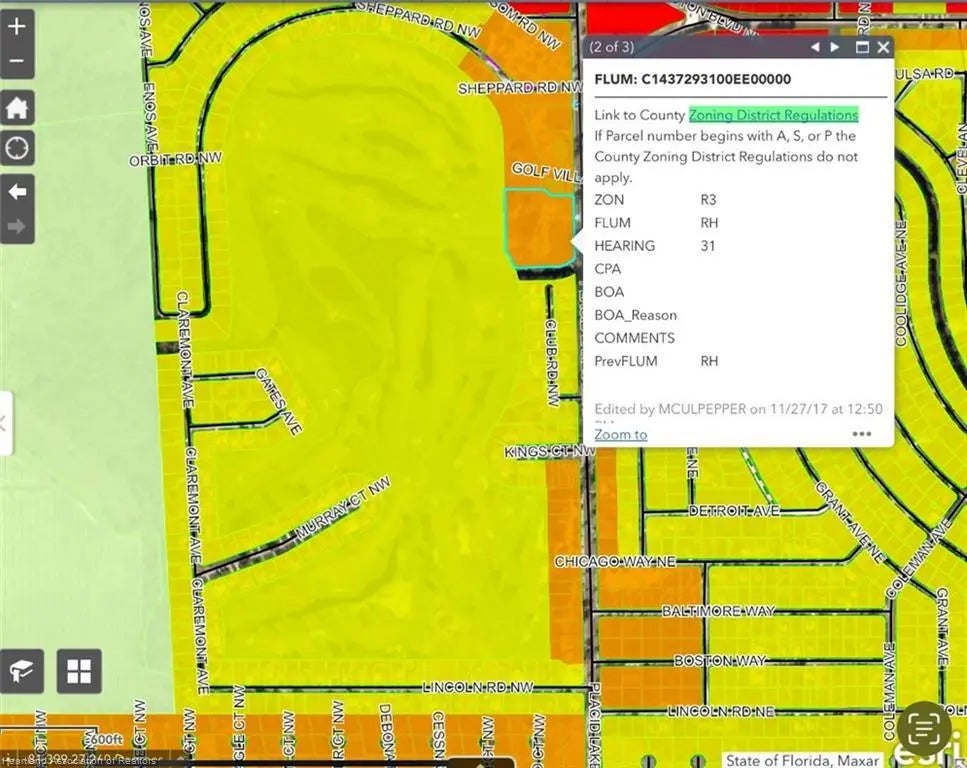Open the popup more options ellipsis
Image resolution: width=967 pixels, height=768 pixels.
[x=861, y=434]
